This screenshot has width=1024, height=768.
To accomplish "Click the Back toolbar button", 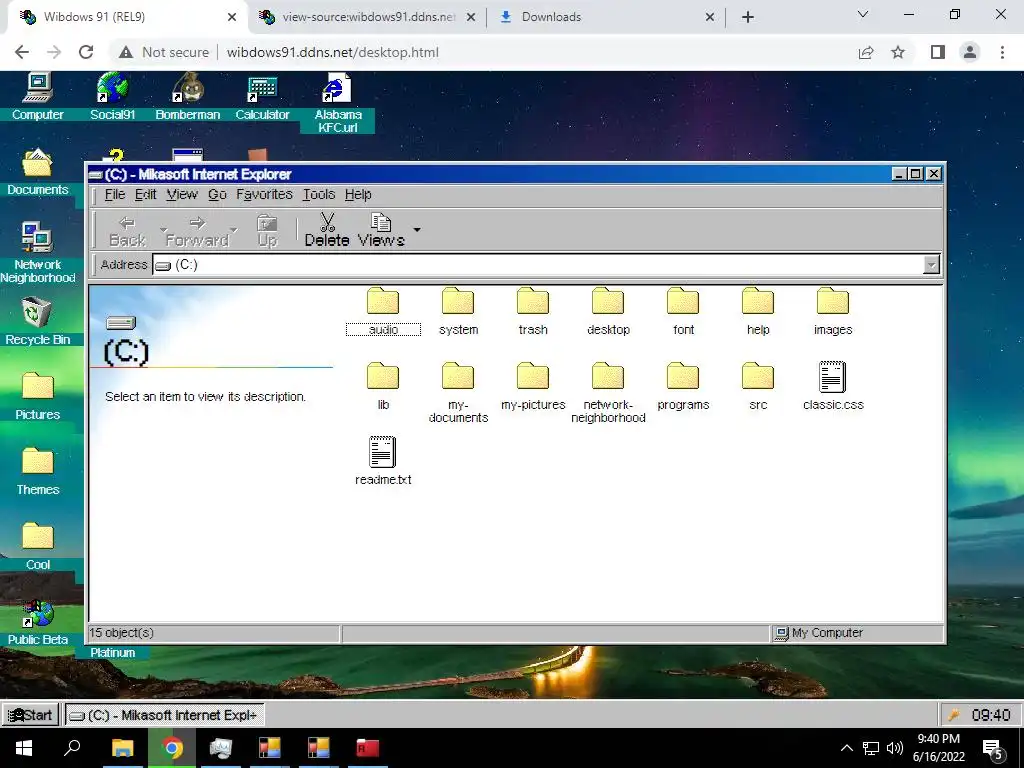I will [x=127, y=231].
